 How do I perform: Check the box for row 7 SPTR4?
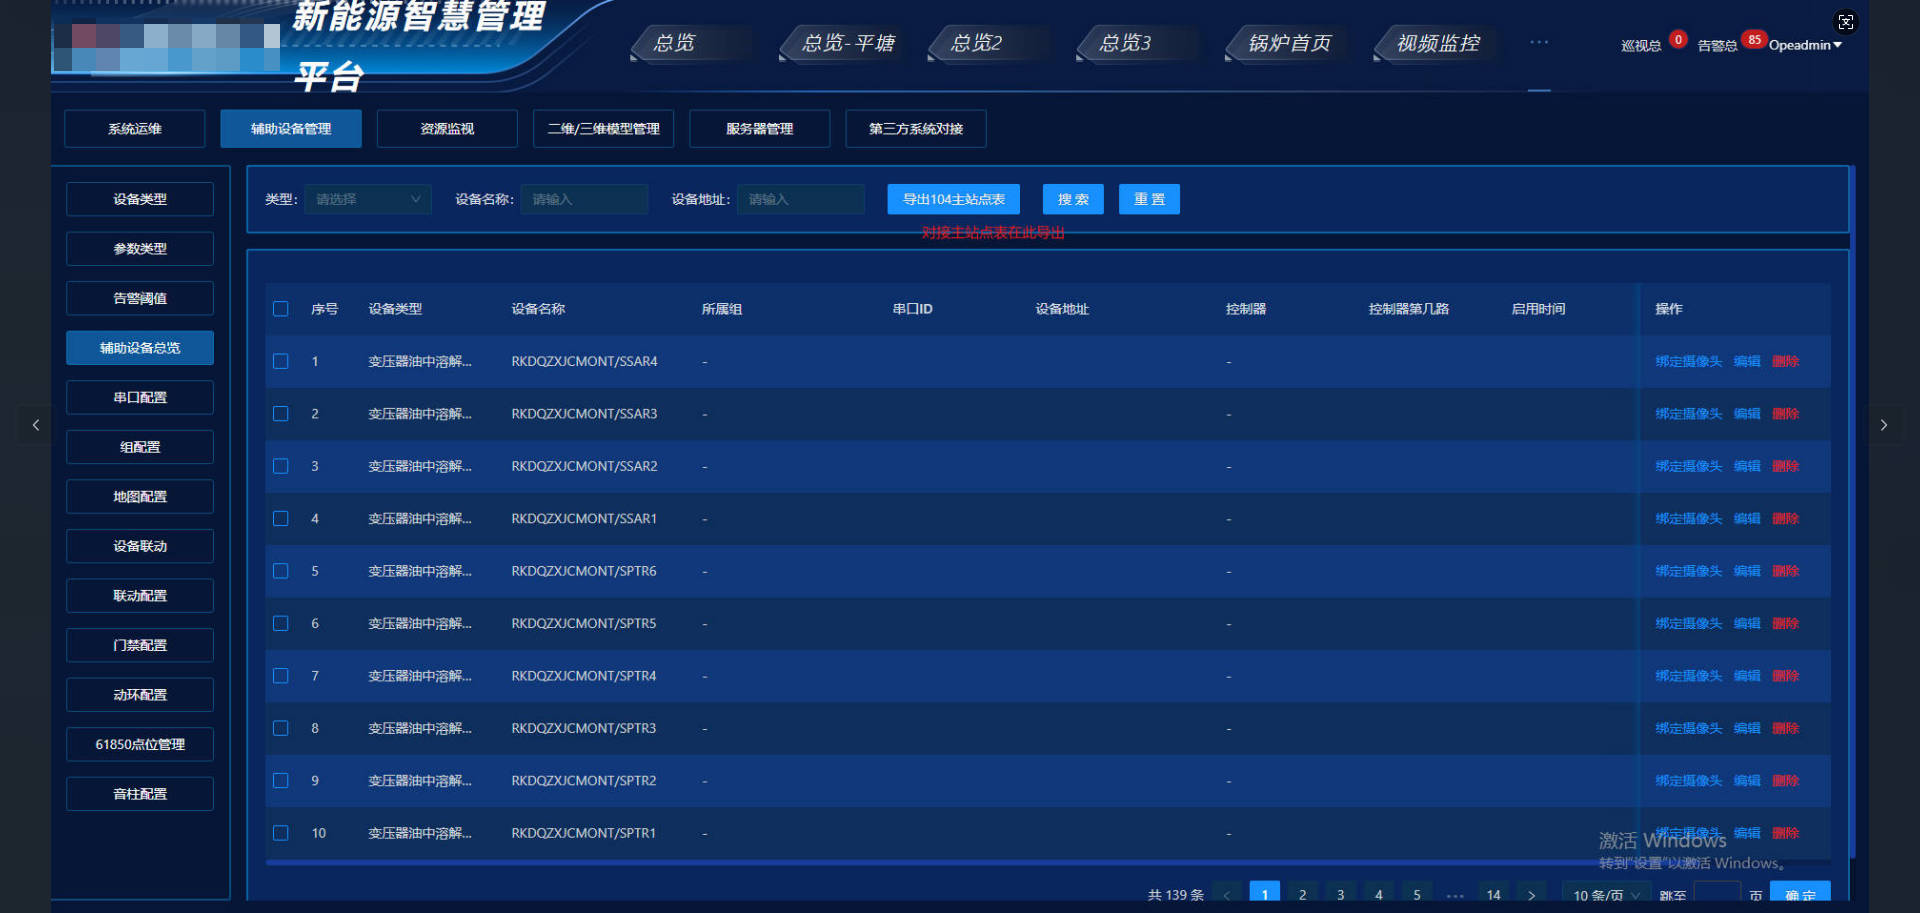[x=281, y=676]
